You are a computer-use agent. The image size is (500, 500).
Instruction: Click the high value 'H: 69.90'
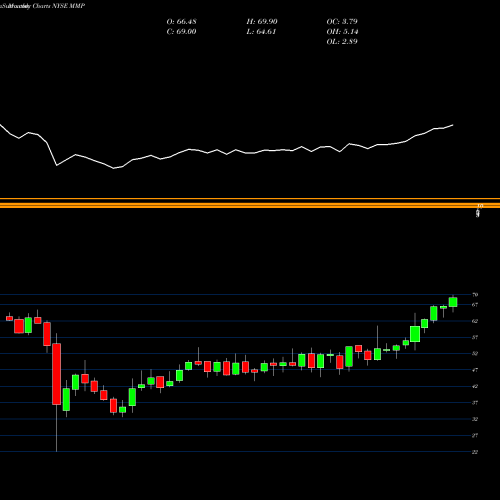tap(262, 22)
